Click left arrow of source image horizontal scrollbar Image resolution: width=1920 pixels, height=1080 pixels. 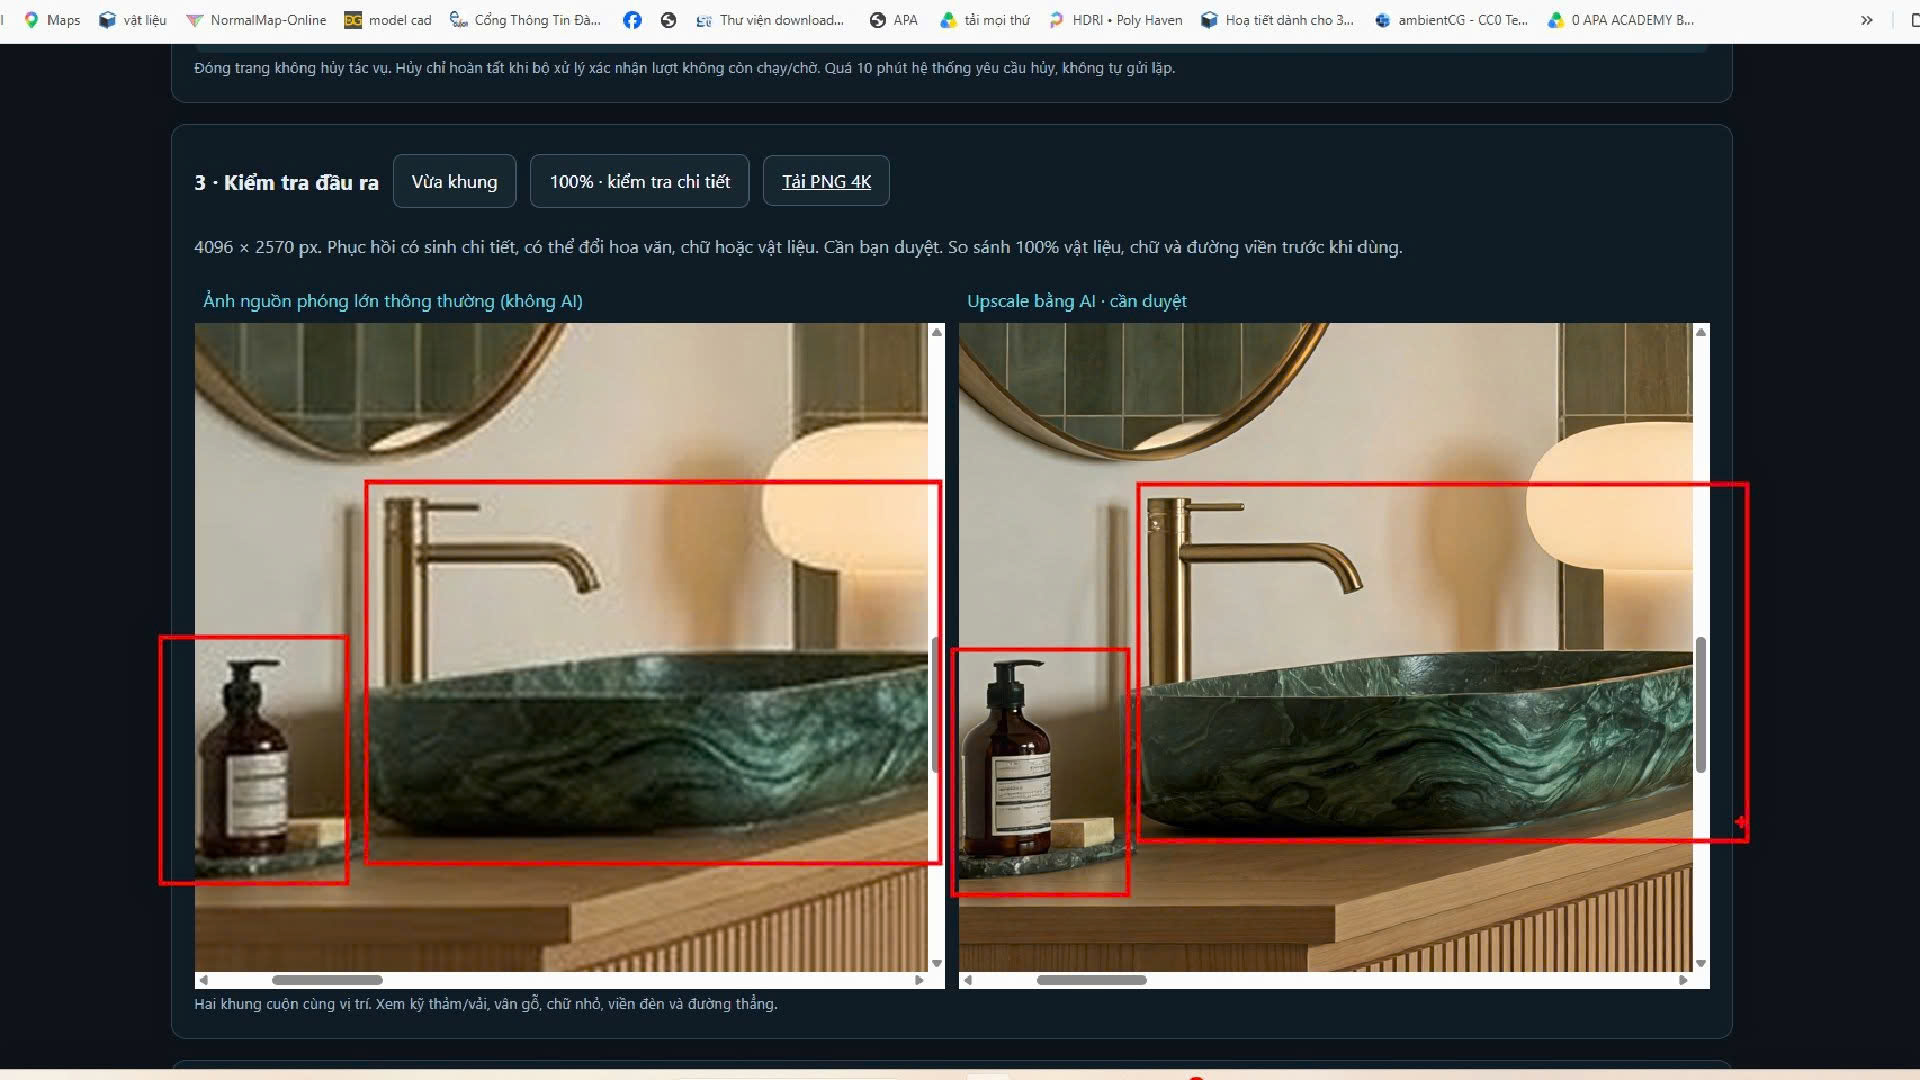(204, 980)
